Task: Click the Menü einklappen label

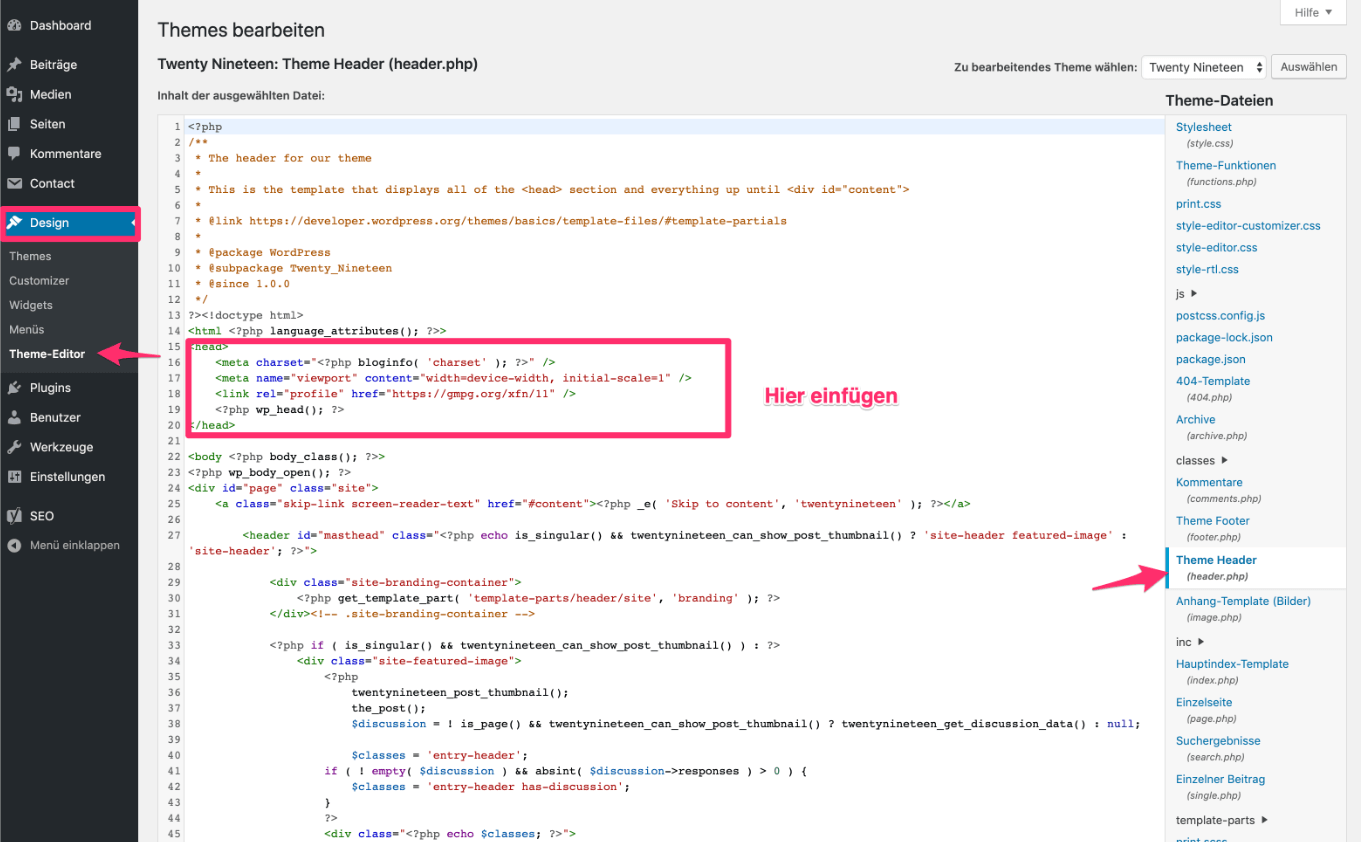Action: click(75, 546)
